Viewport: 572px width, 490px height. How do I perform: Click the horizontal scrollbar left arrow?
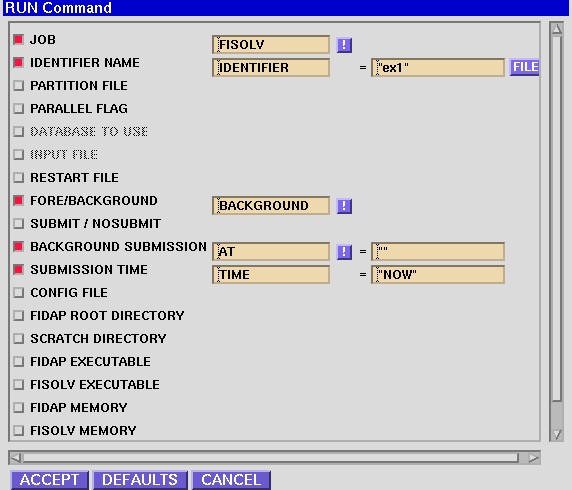(15, 458)
